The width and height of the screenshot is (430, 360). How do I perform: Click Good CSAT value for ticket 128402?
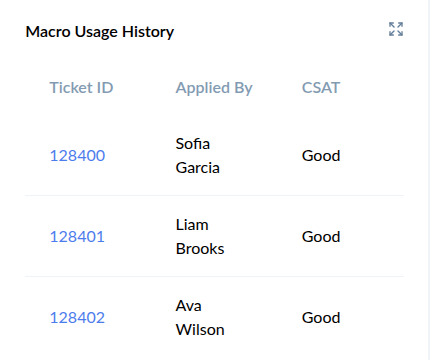321,318
